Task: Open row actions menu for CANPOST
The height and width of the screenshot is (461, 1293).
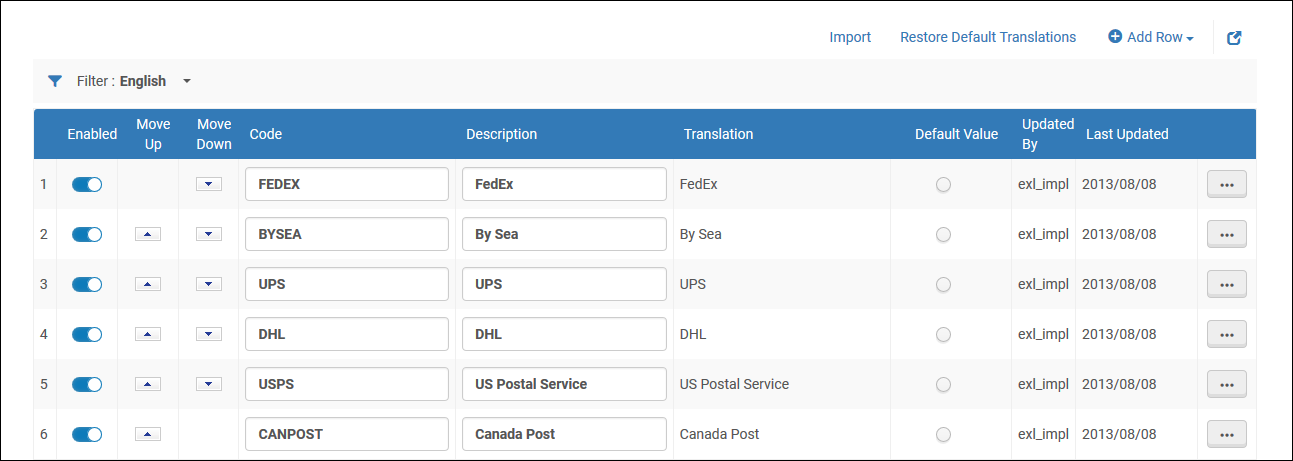Action: [1226, 434]
